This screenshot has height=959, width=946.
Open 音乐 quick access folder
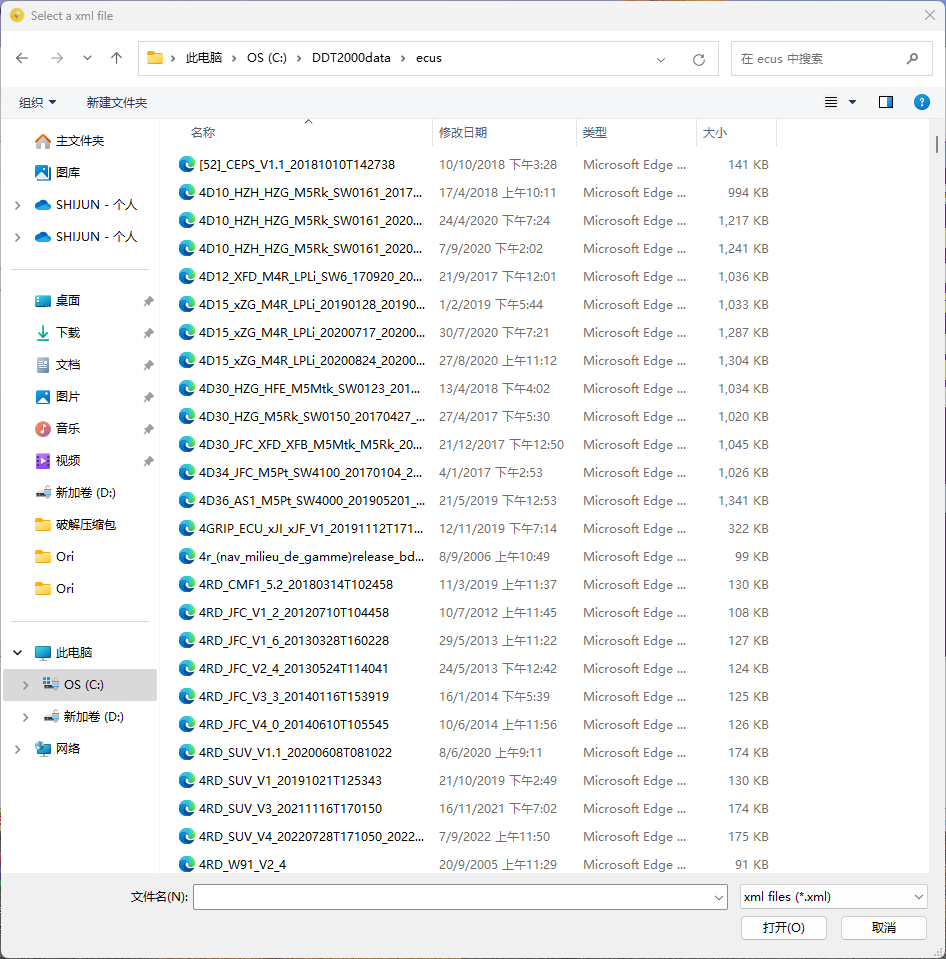point(68,429)
